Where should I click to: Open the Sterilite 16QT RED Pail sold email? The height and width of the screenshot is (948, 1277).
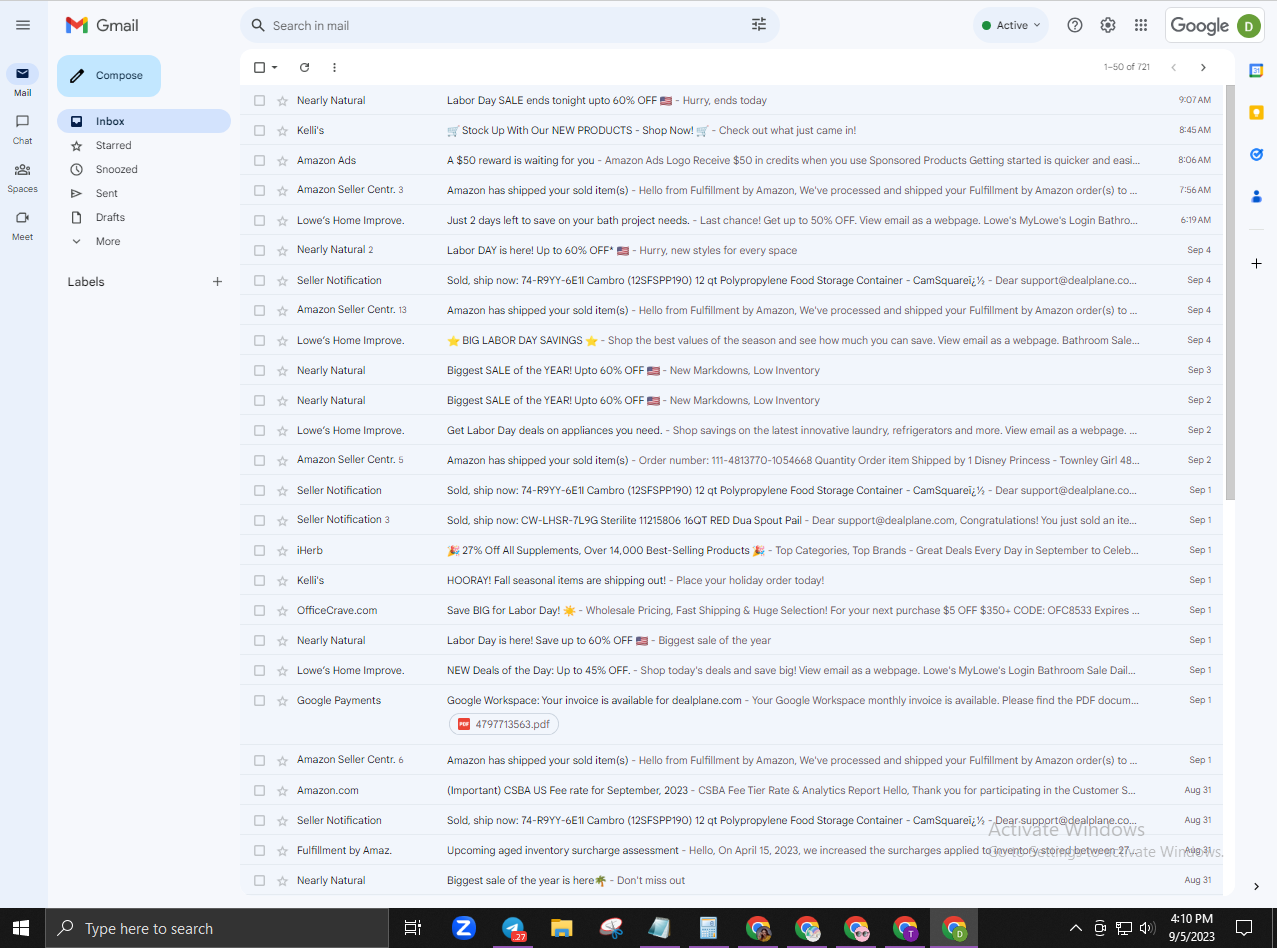click(x=730, y=520)
